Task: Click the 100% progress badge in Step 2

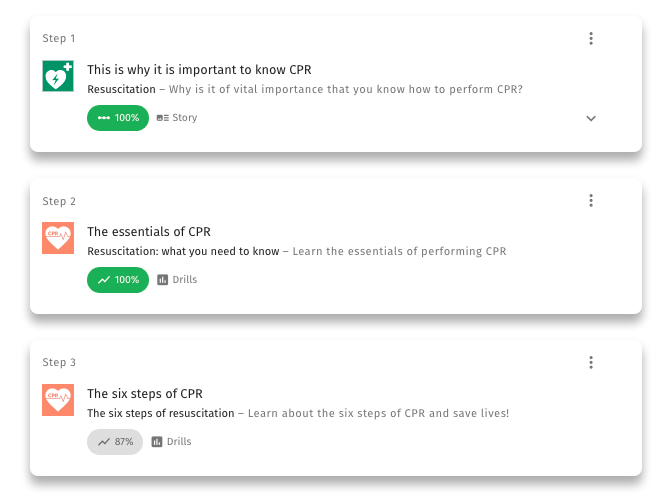Action: click(118, 280)
